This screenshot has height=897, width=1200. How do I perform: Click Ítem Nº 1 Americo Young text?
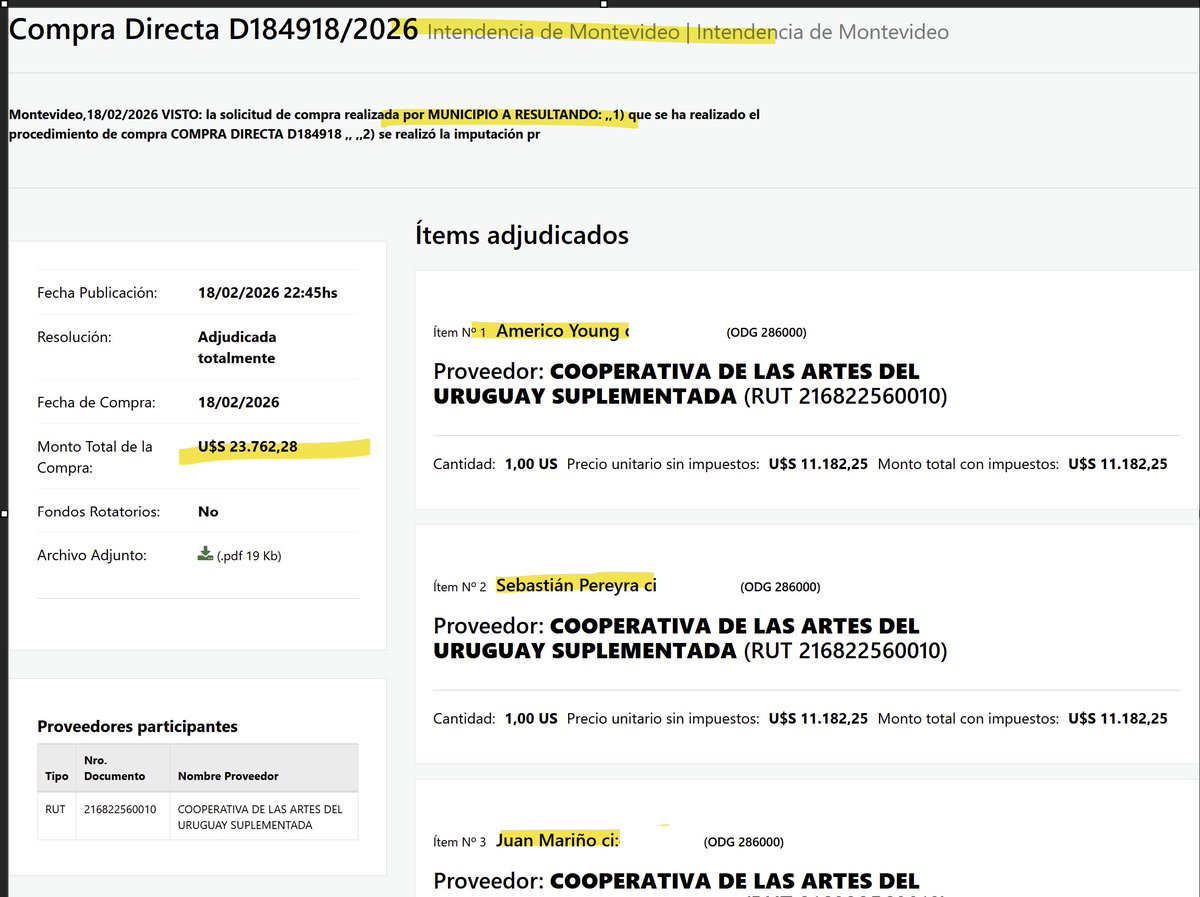pyautogui.click(x=532, y=331)
